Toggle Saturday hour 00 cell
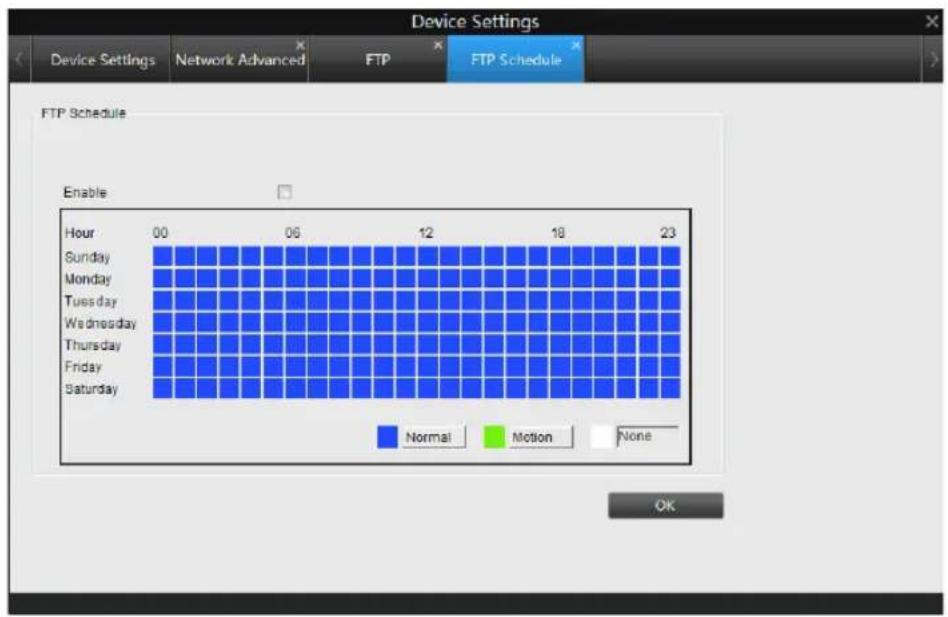Viewport: 948px width, 617px height. pyautogui.click(x=163, y=388)
